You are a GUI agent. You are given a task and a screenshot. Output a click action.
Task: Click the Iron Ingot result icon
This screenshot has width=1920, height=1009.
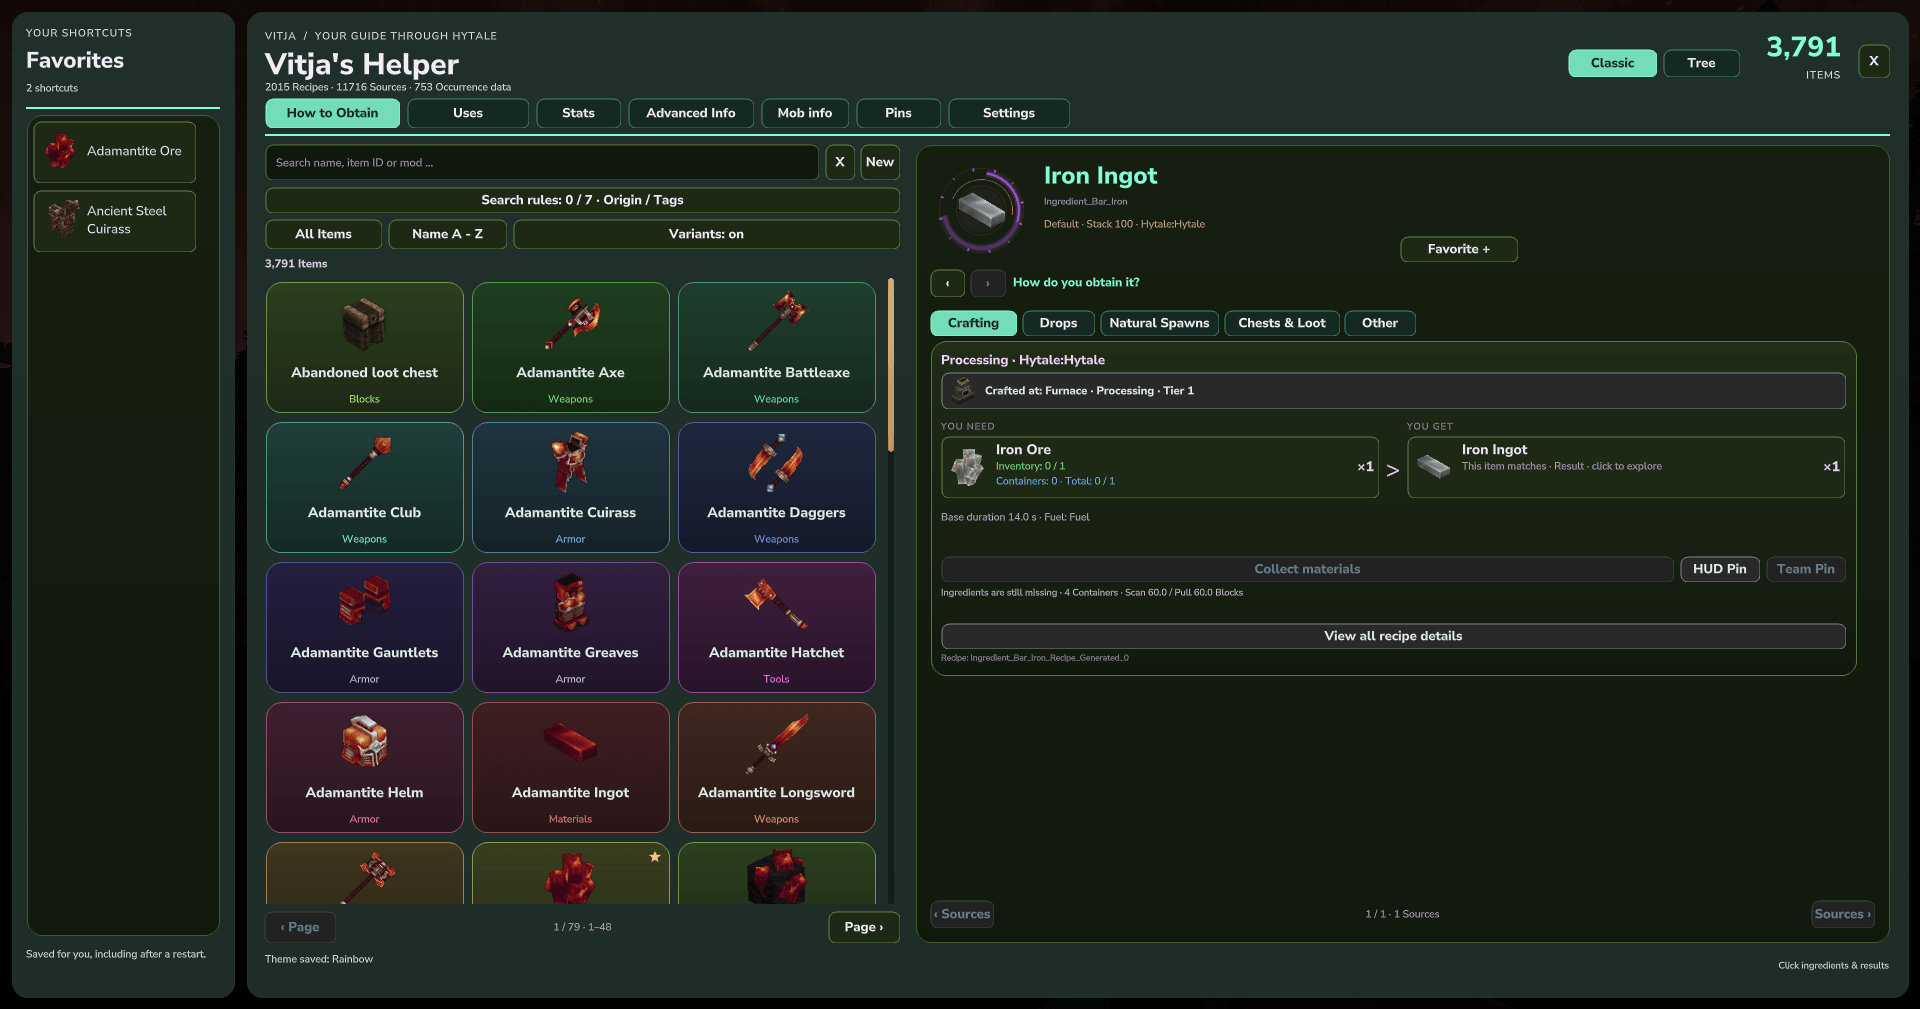click(1433, 467)
